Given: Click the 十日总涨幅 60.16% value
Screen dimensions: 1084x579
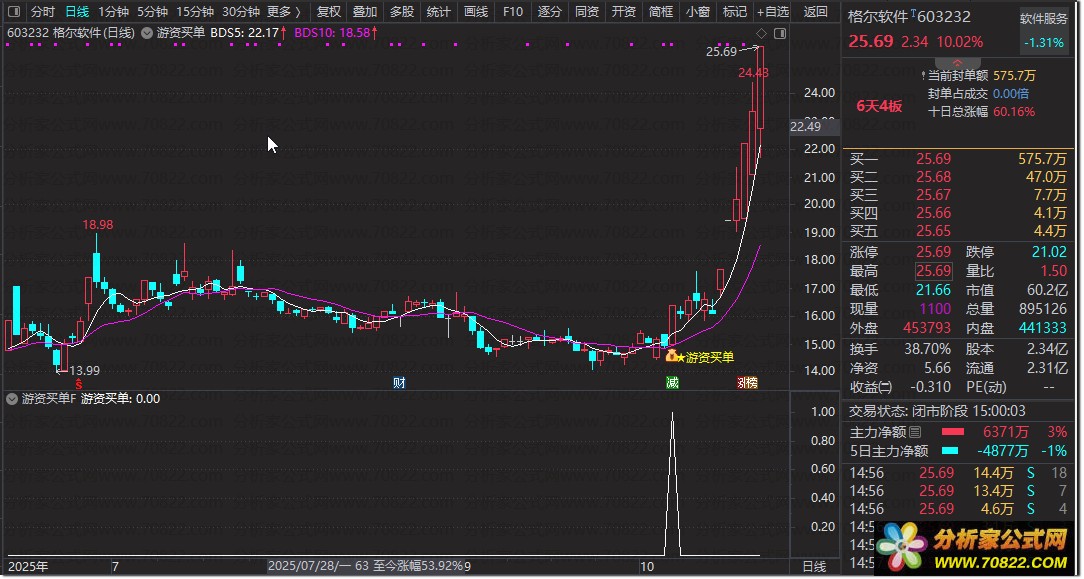Looking at the screenshot, I should [x=1013, y=111].
